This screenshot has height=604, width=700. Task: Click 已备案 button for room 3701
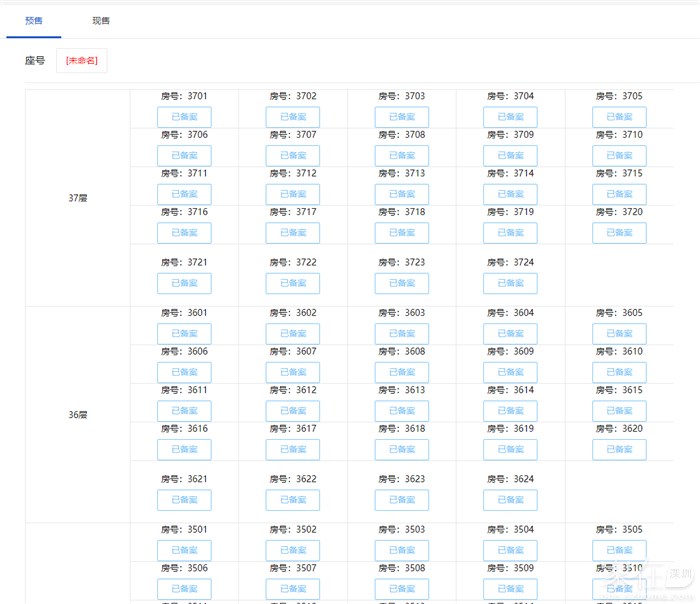point(184,117)
